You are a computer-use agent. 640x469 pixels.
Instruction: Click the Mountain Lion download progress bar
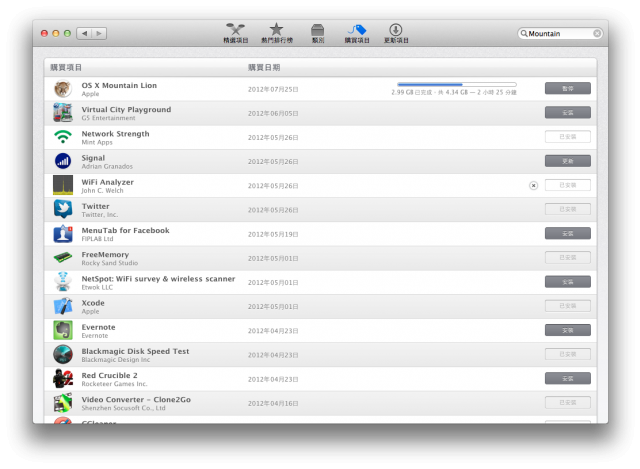[x=457, y=84]
